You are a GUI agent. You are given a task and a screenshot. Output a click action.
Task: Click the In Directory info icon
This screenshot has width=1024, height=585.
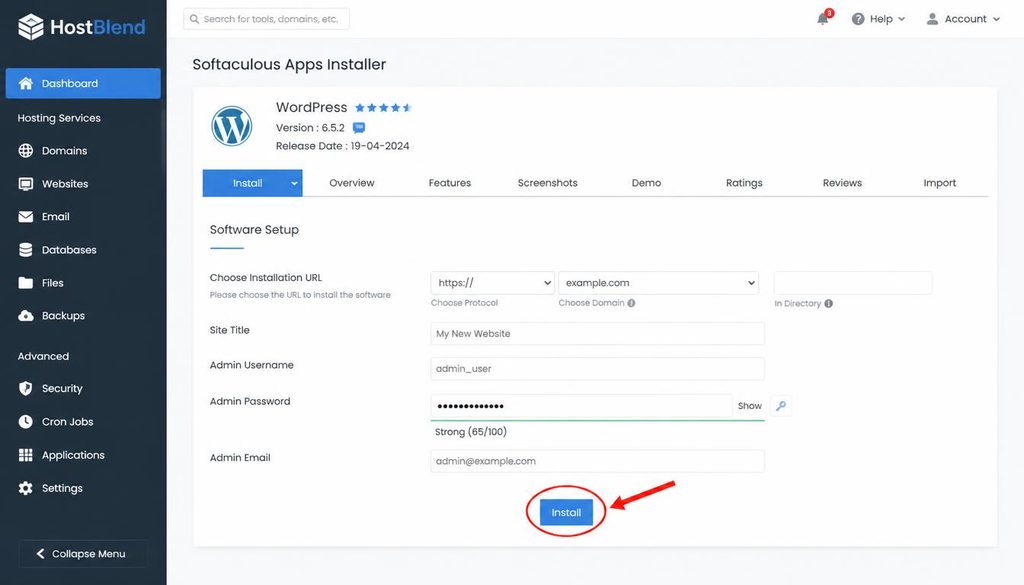(828, 303)
